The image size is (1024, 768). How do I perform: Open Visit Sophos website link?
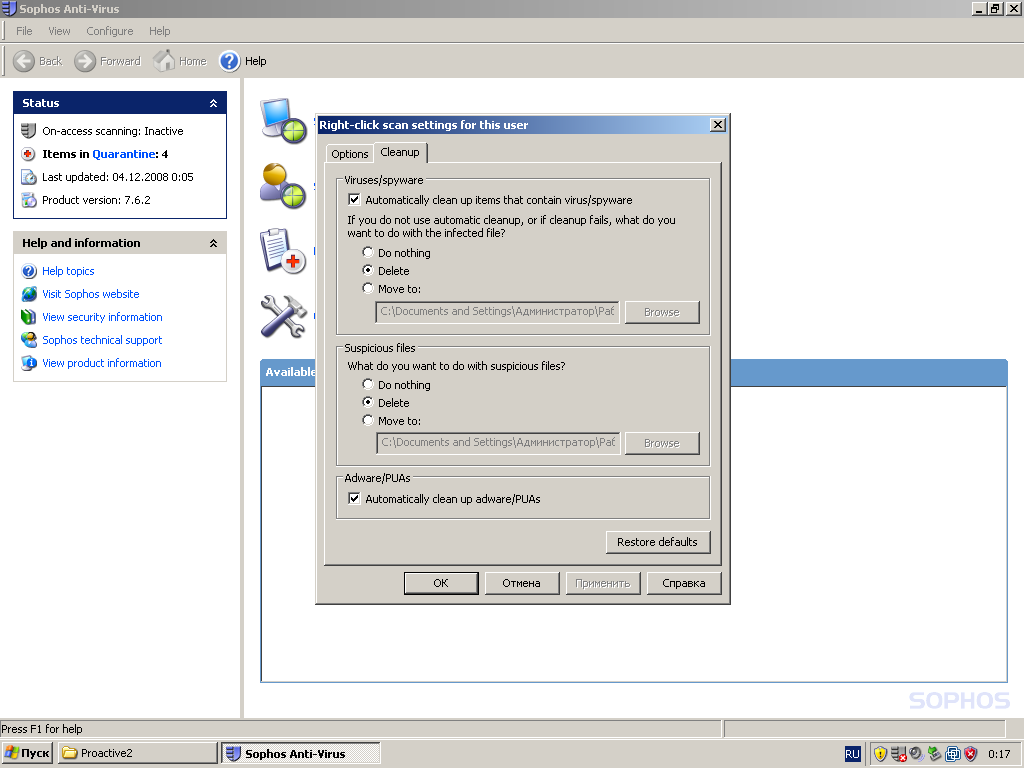point(91,294)
